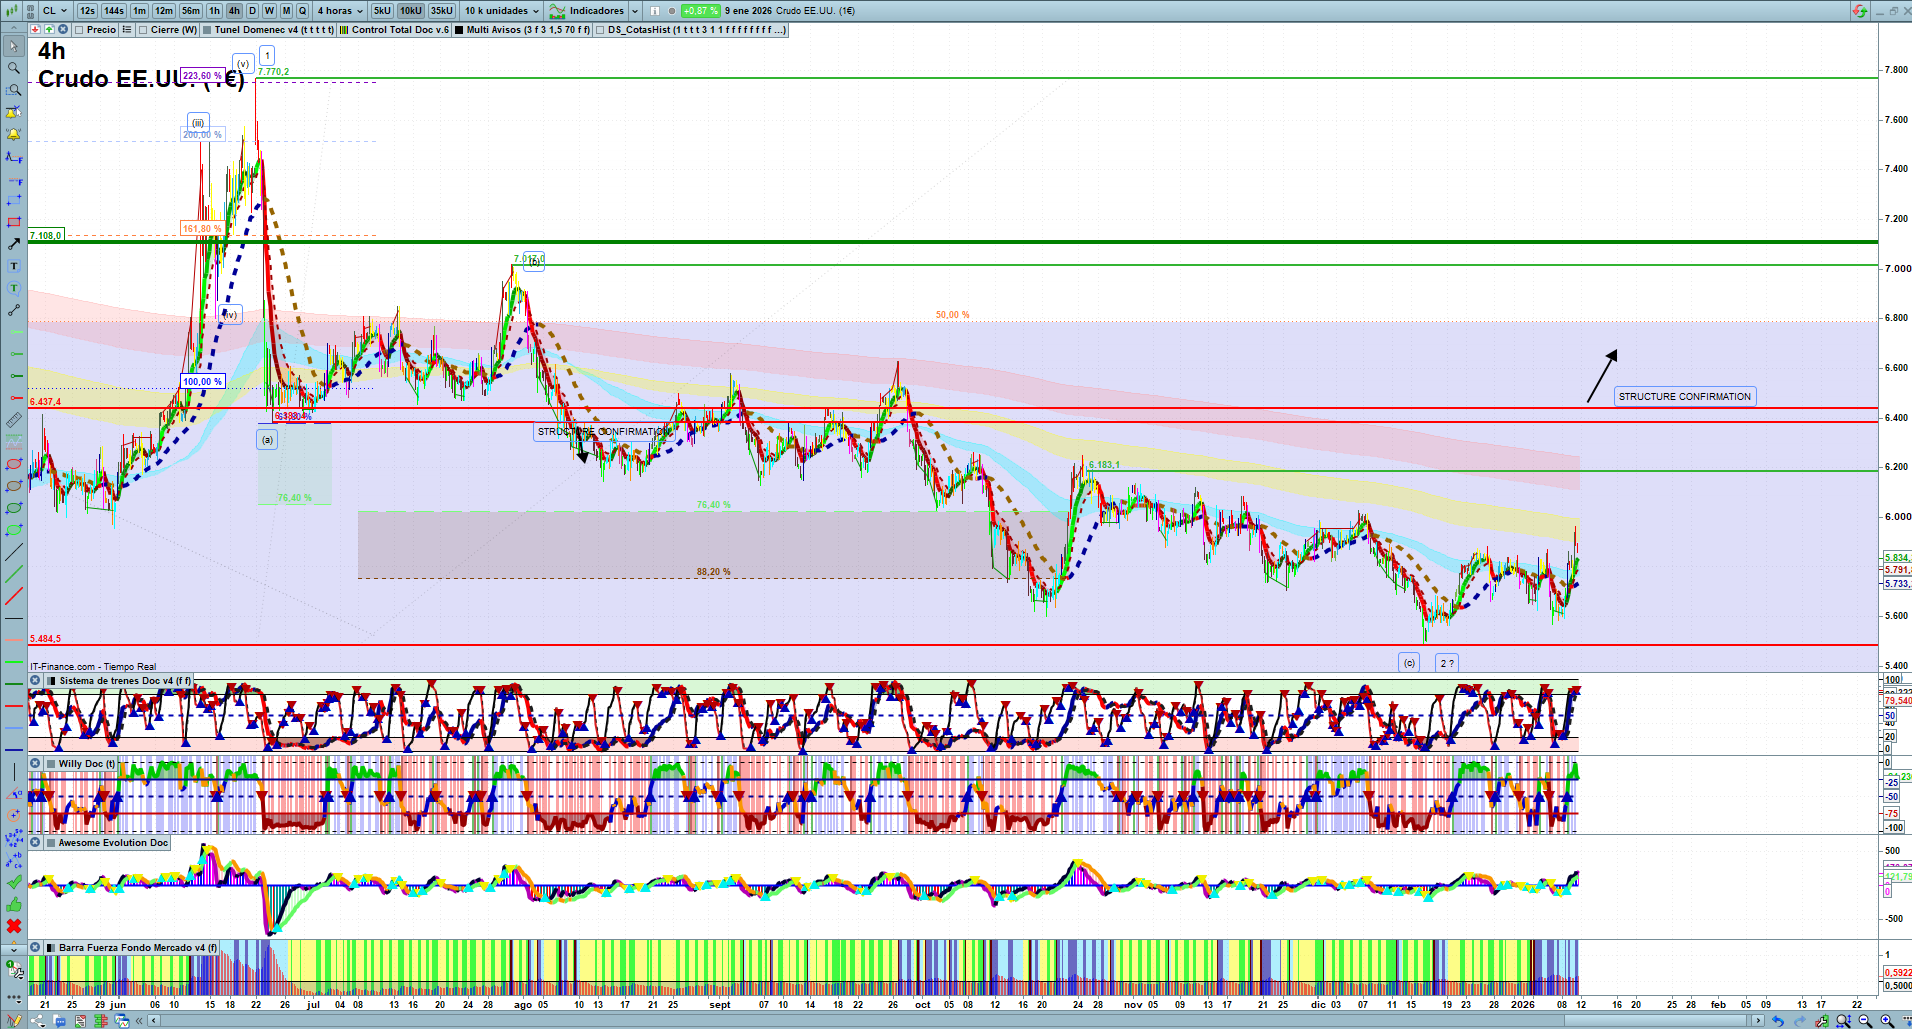This screenshot has height=1029, width=1912.
Task: Toggle the Precio checkbox
Action: point(79,30)
